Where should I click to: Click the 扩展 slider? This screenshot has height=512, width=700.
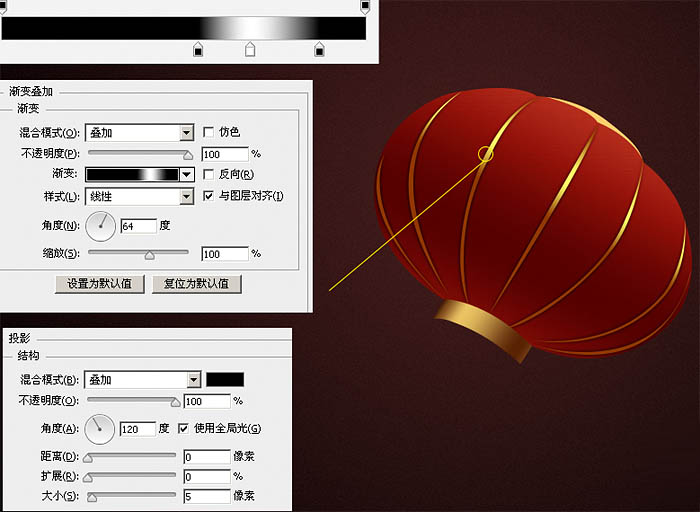tap(131, 476)
